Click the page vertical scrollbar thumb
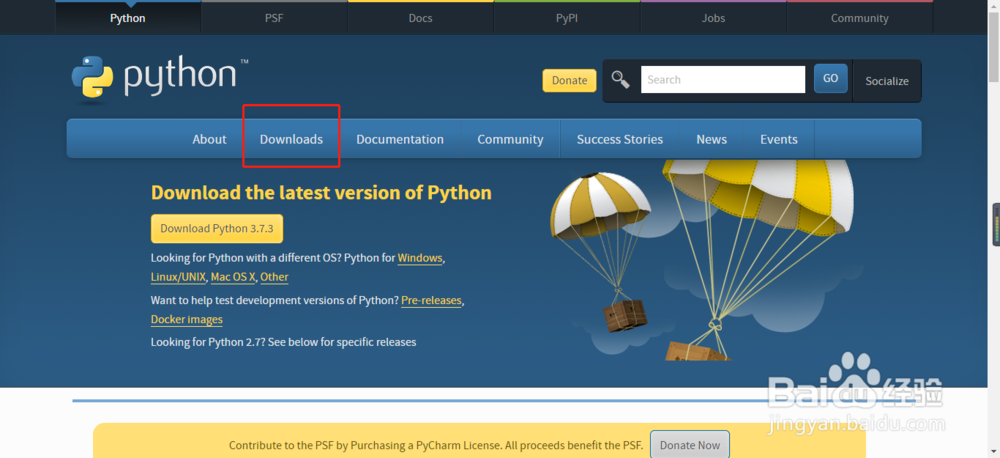This screenshot has width=1000, height=458. 994,46
